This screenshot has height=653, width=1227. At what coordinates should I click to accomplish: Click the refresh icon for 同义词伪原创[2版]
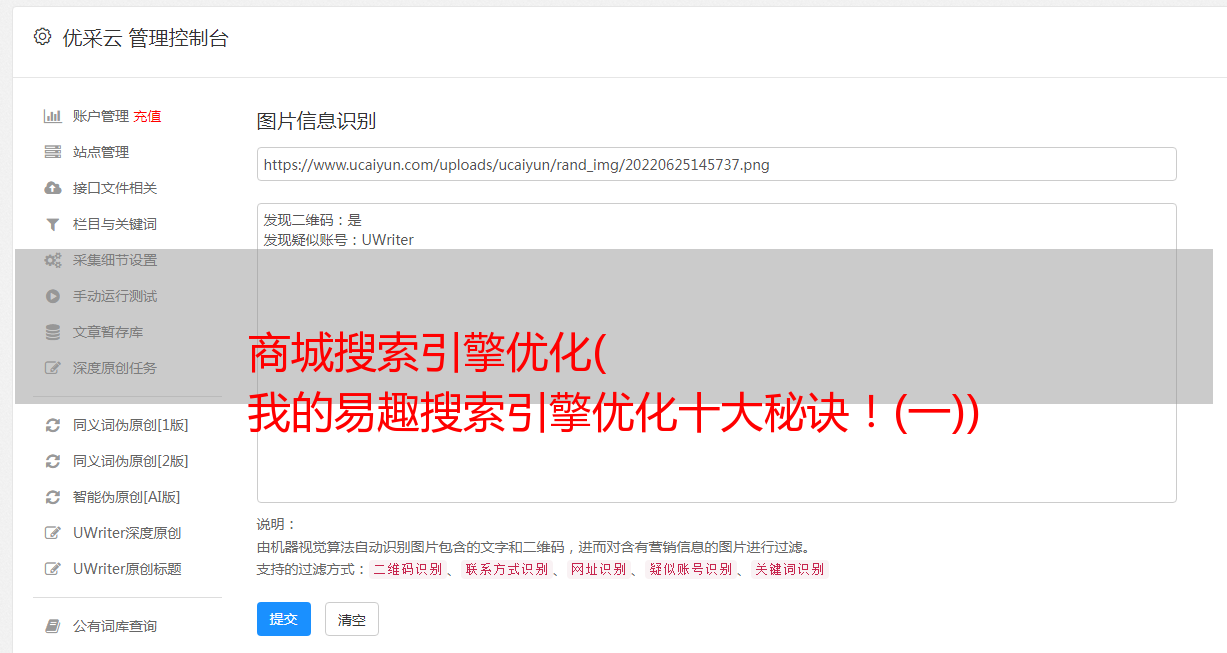tap(53, 461)
